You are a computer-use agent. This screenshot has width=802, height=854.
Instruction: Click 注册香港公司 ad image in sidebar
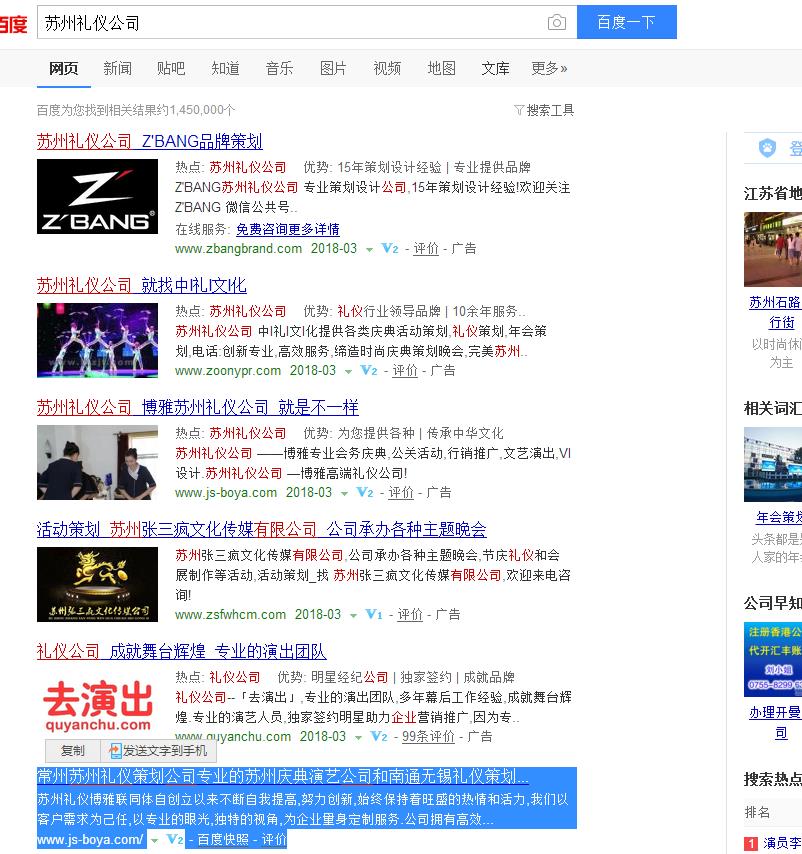(x=773, y=660)
